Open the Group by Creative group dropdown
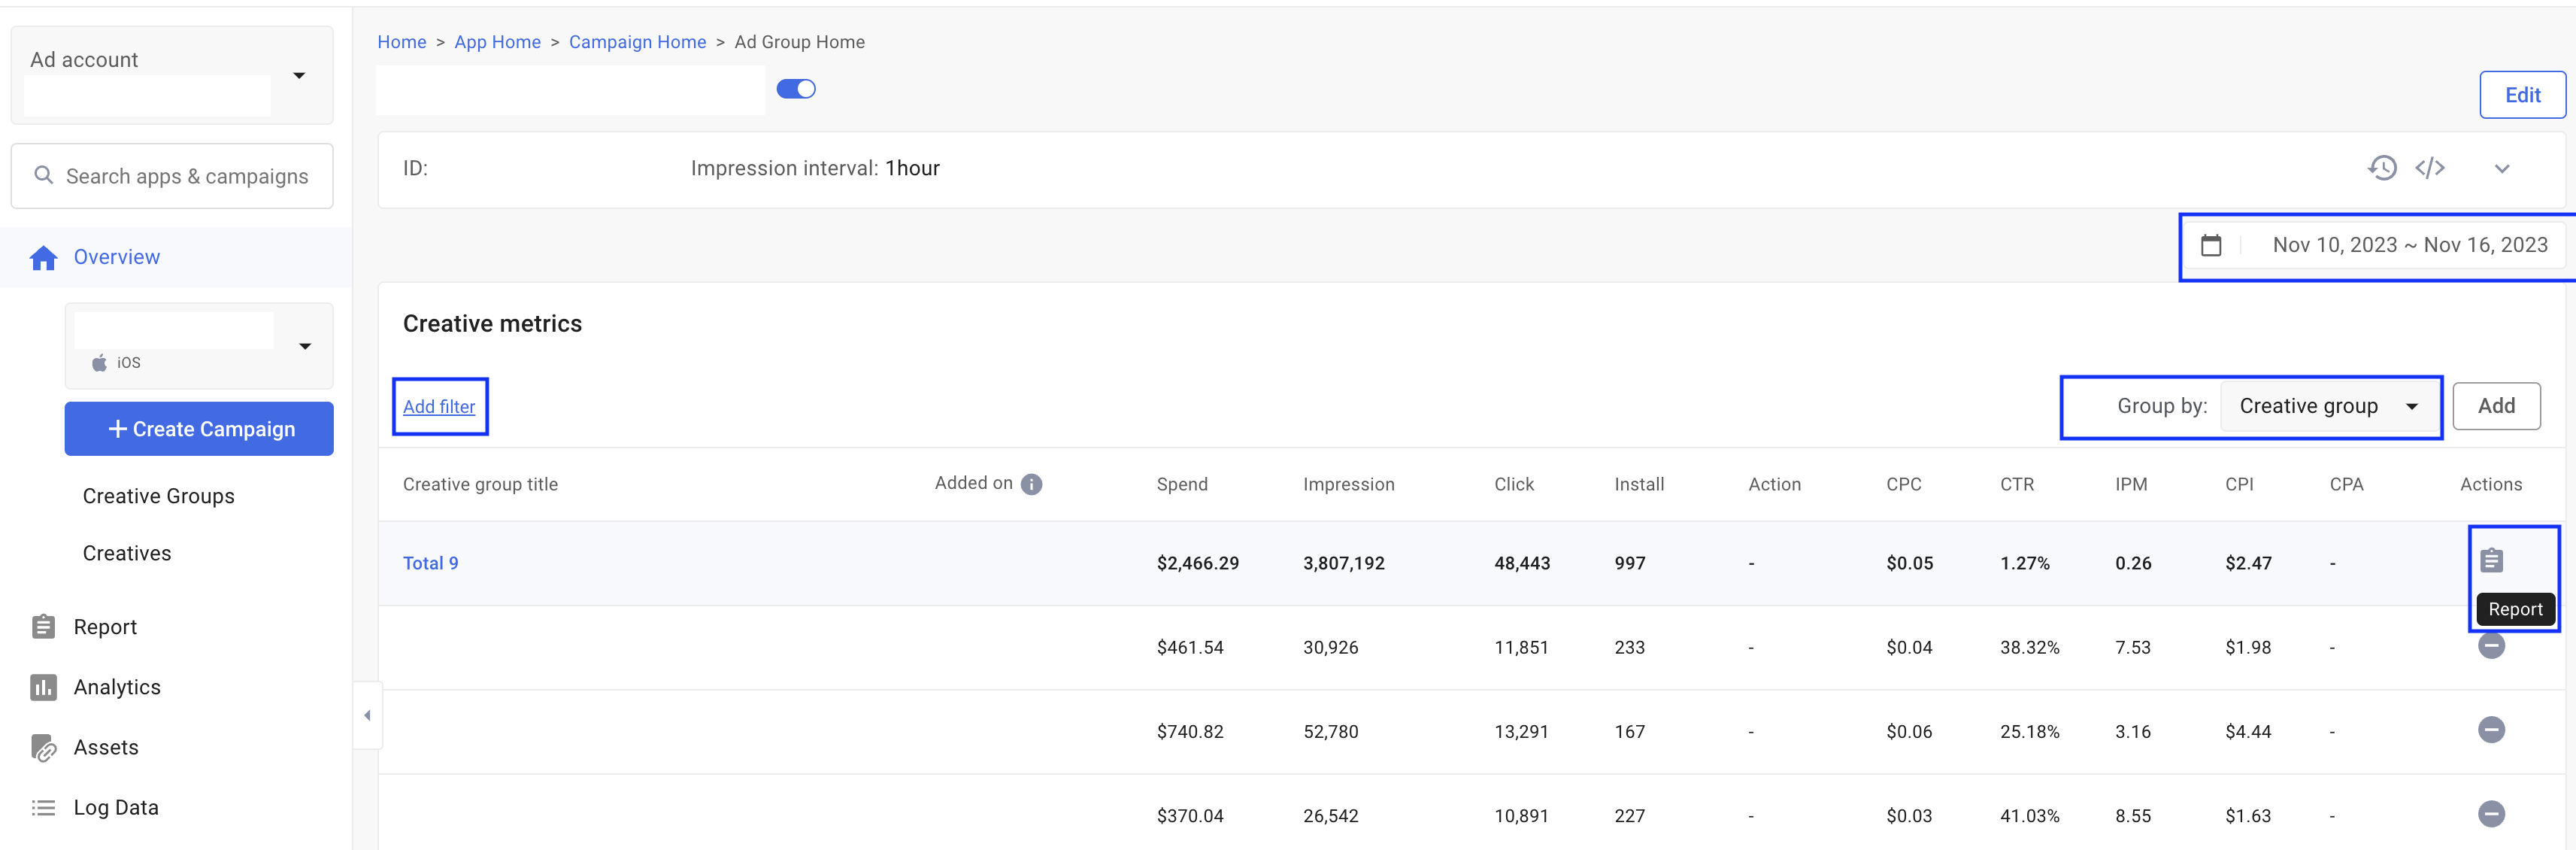2576x850 pixels. tap(2330, 406)
